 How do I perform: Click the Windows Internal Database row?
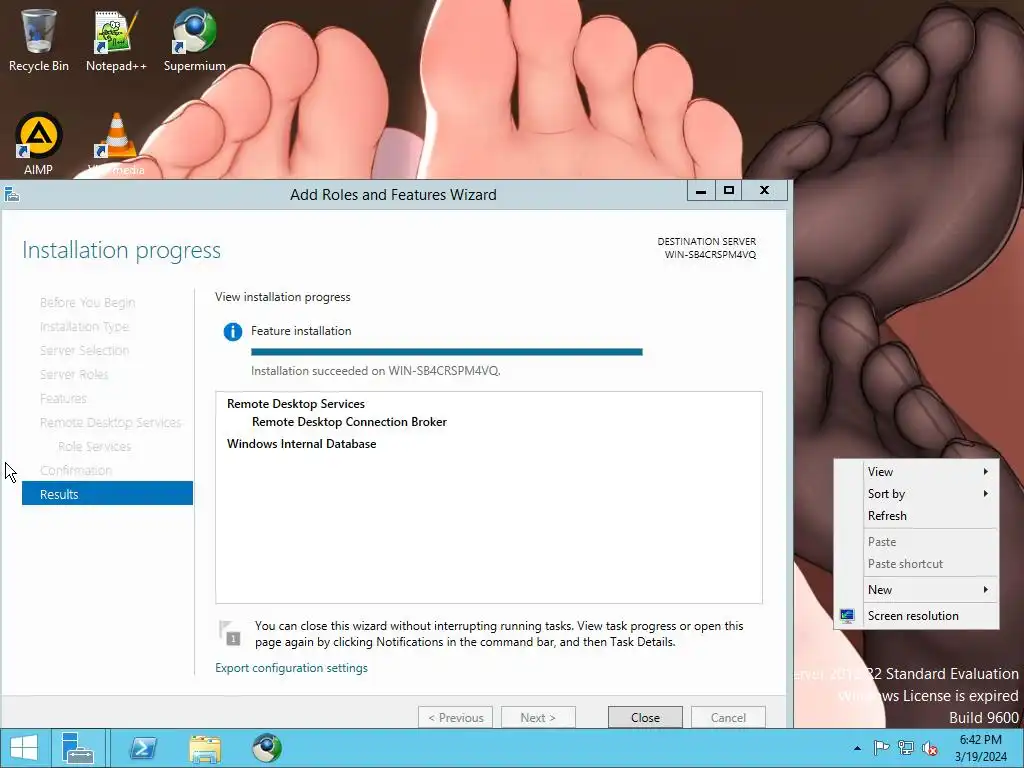pos(302,444)
